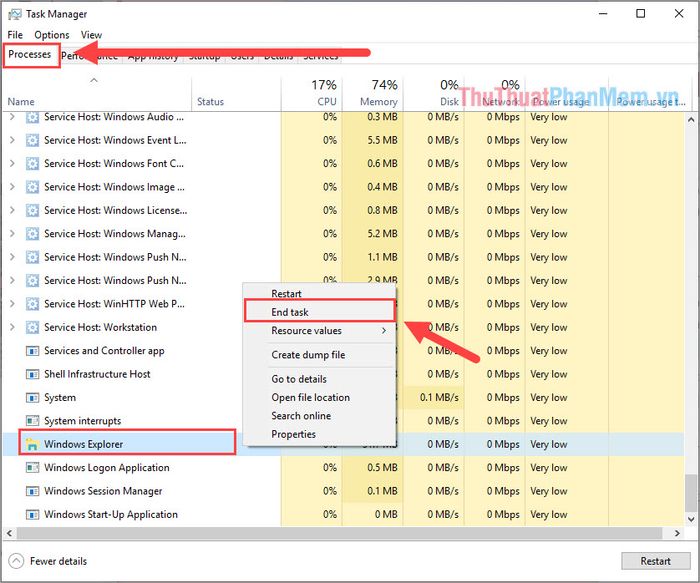Image resolution: width=700 pixels, height=583 pixels.
Task: Expand Service Host: Windows Font Cache group
Action: pos(12,163)
